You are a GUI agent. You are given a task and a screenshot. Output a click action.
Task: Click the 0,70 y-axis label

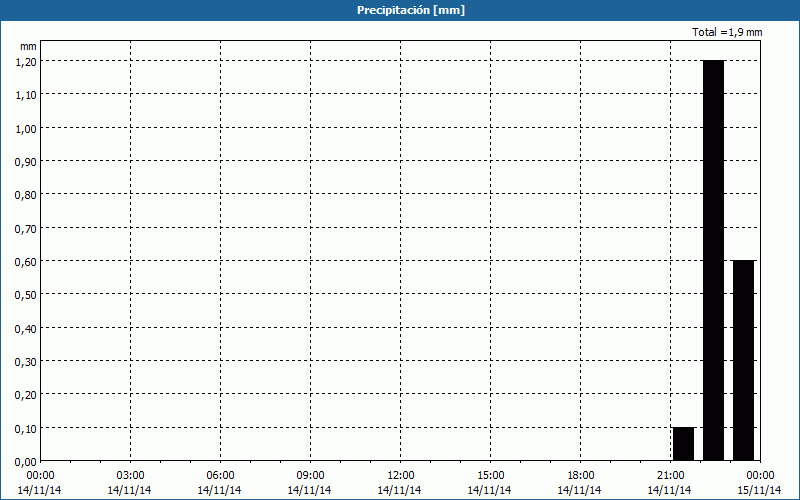point(25,229)
